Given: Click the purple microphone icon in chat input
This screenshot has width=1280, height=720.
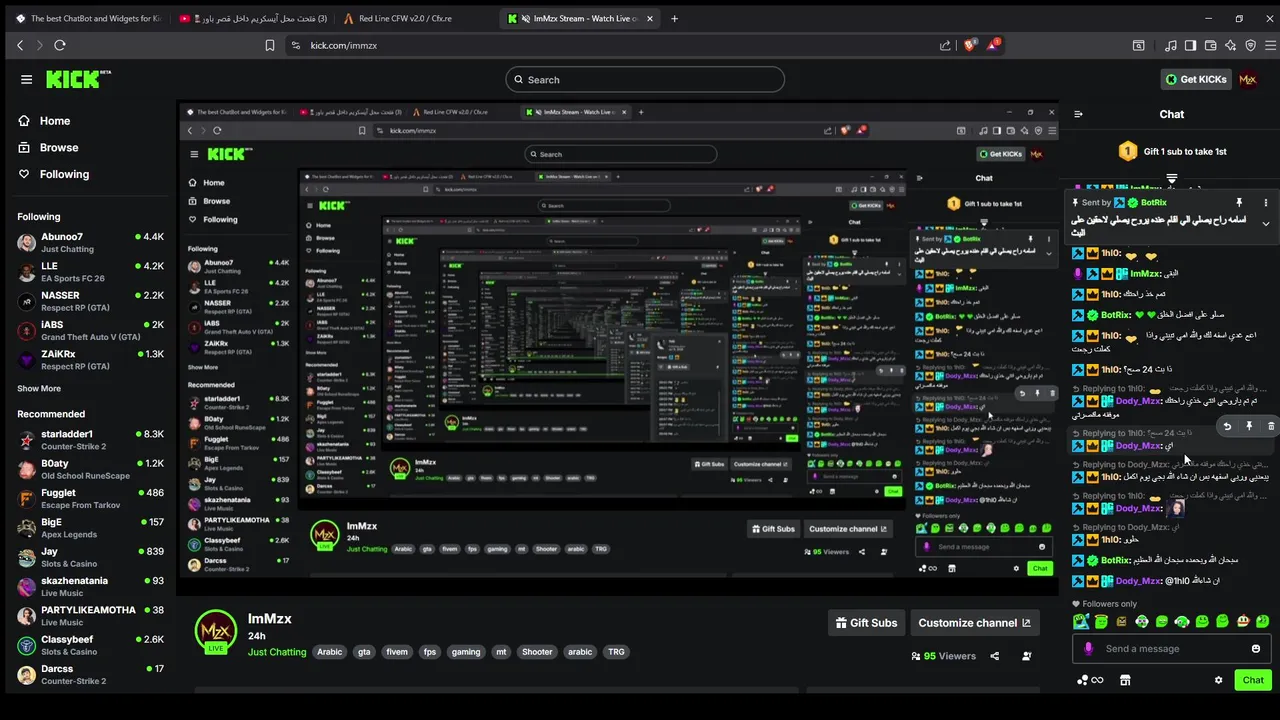Looking at the screenshot, I should (x=1089, y=648).
